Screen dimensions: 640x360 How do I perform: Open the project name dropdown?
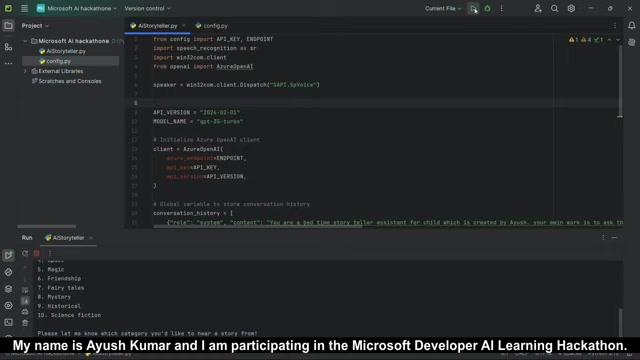77,8
